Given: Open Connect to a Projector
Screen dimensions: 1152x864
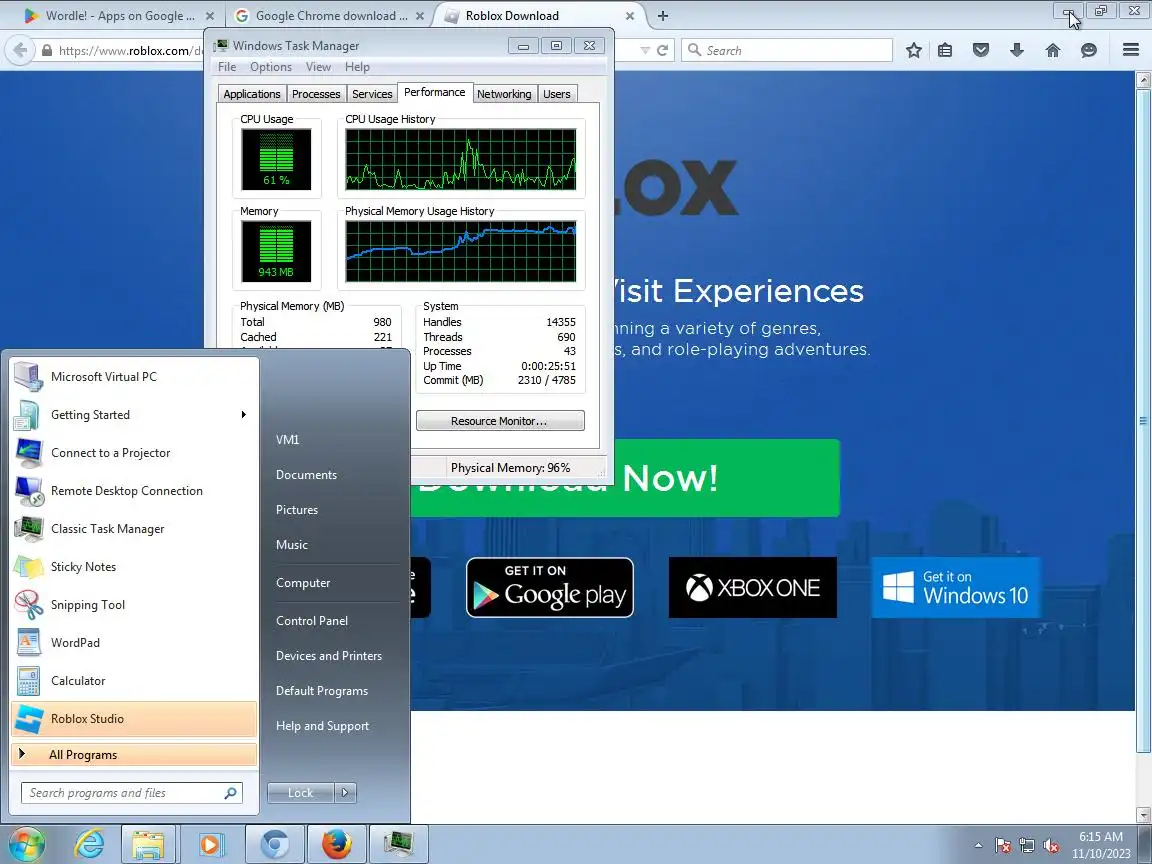Looking at the screenshot, I should [x=134, y=453].
